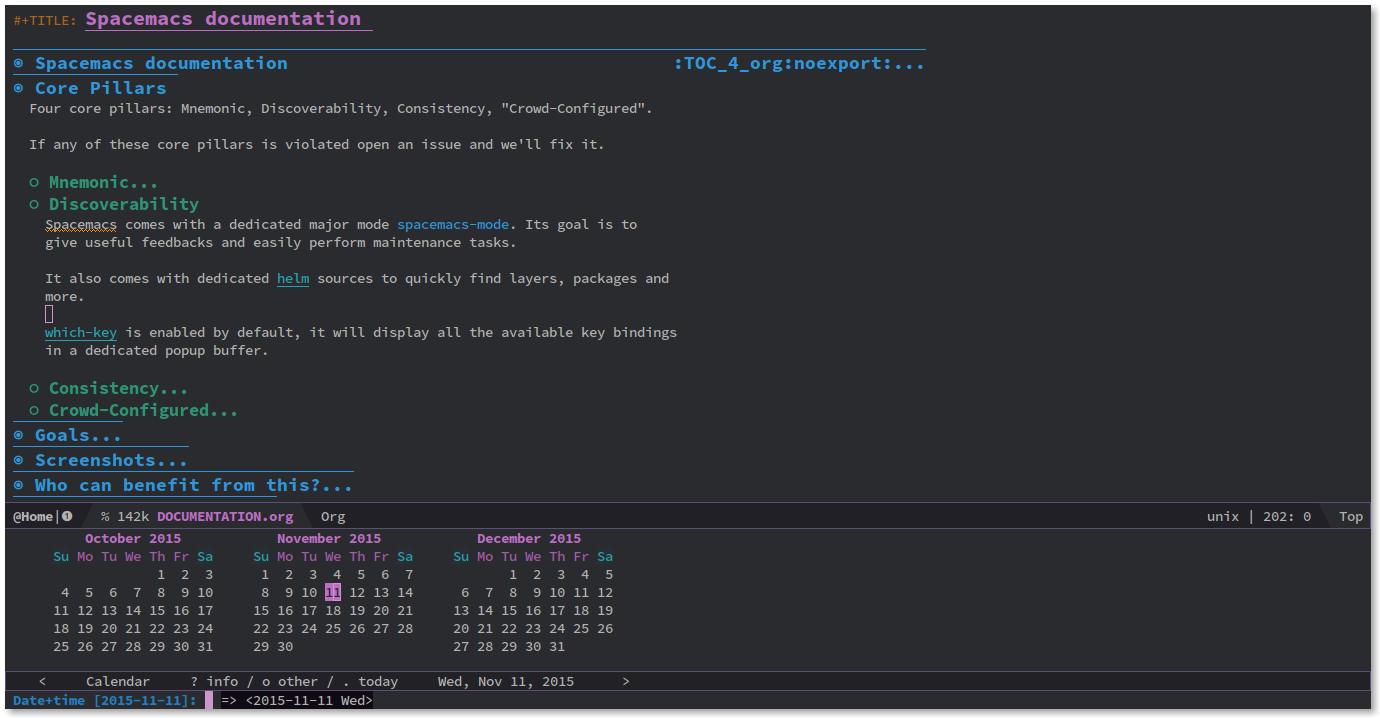Click the window number 1 modeline icon
1380x718 pixels.
pos(67,517)
